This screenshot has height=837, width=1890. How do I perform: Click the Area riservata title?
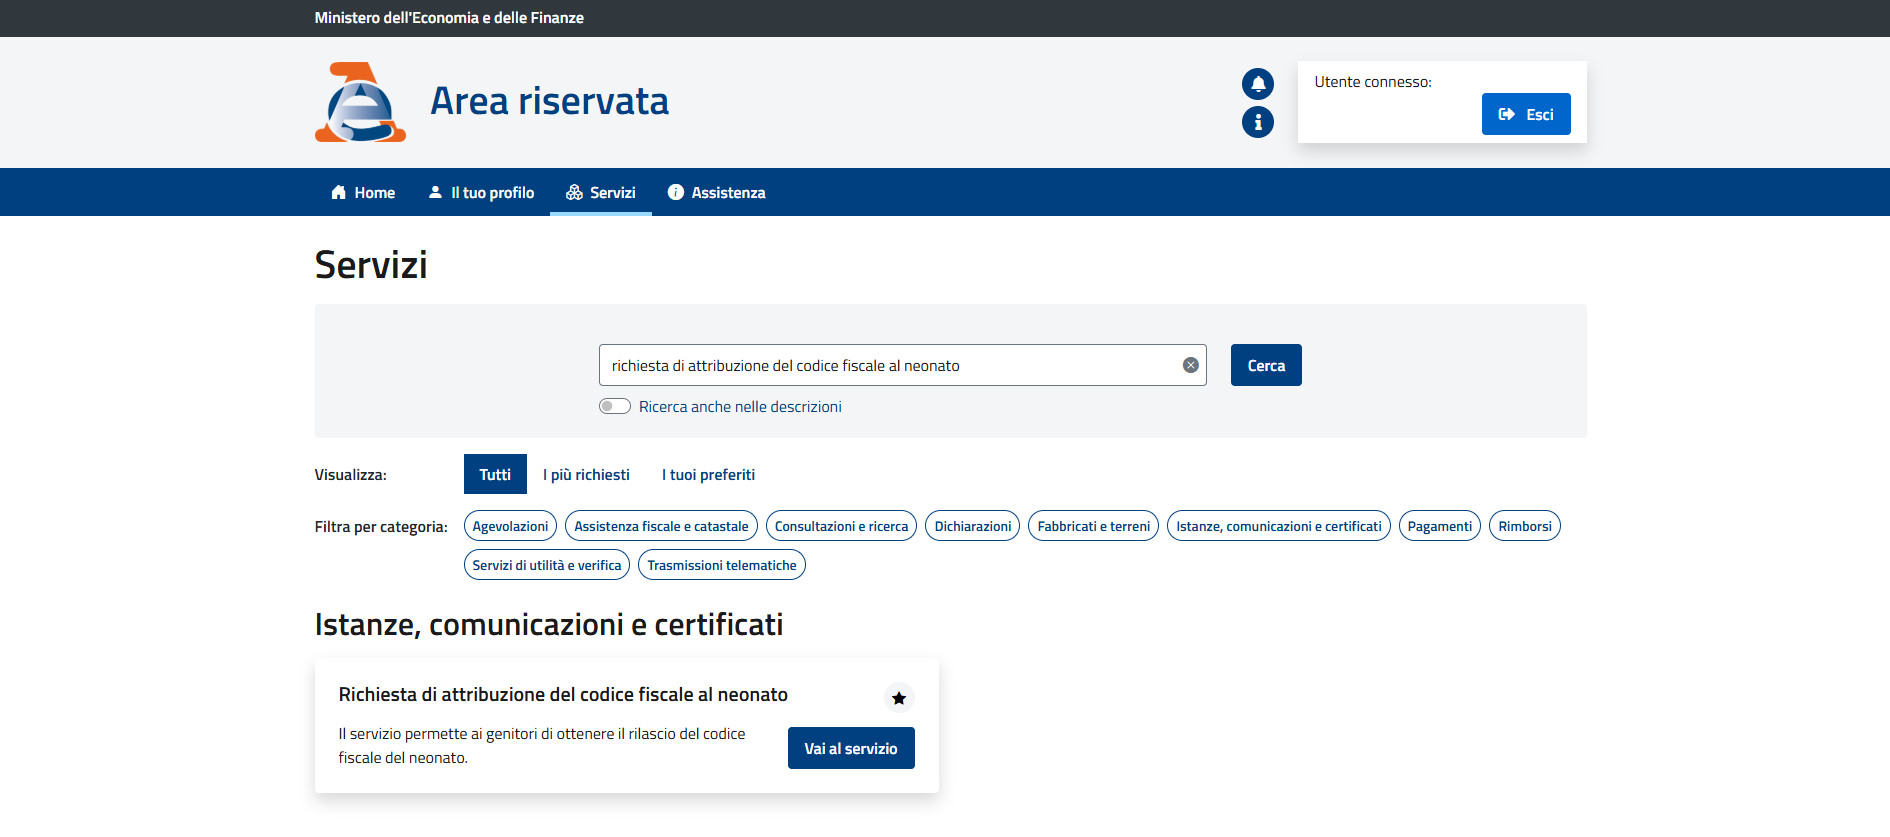click(549, 101)
